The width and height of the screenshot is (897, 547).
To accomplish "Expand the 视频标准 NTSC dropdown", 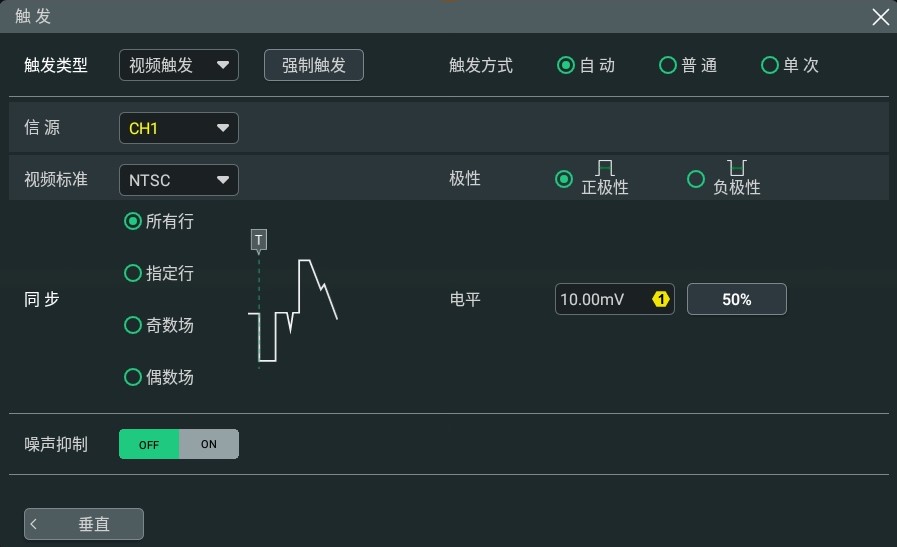I will (x=178, y=180).
